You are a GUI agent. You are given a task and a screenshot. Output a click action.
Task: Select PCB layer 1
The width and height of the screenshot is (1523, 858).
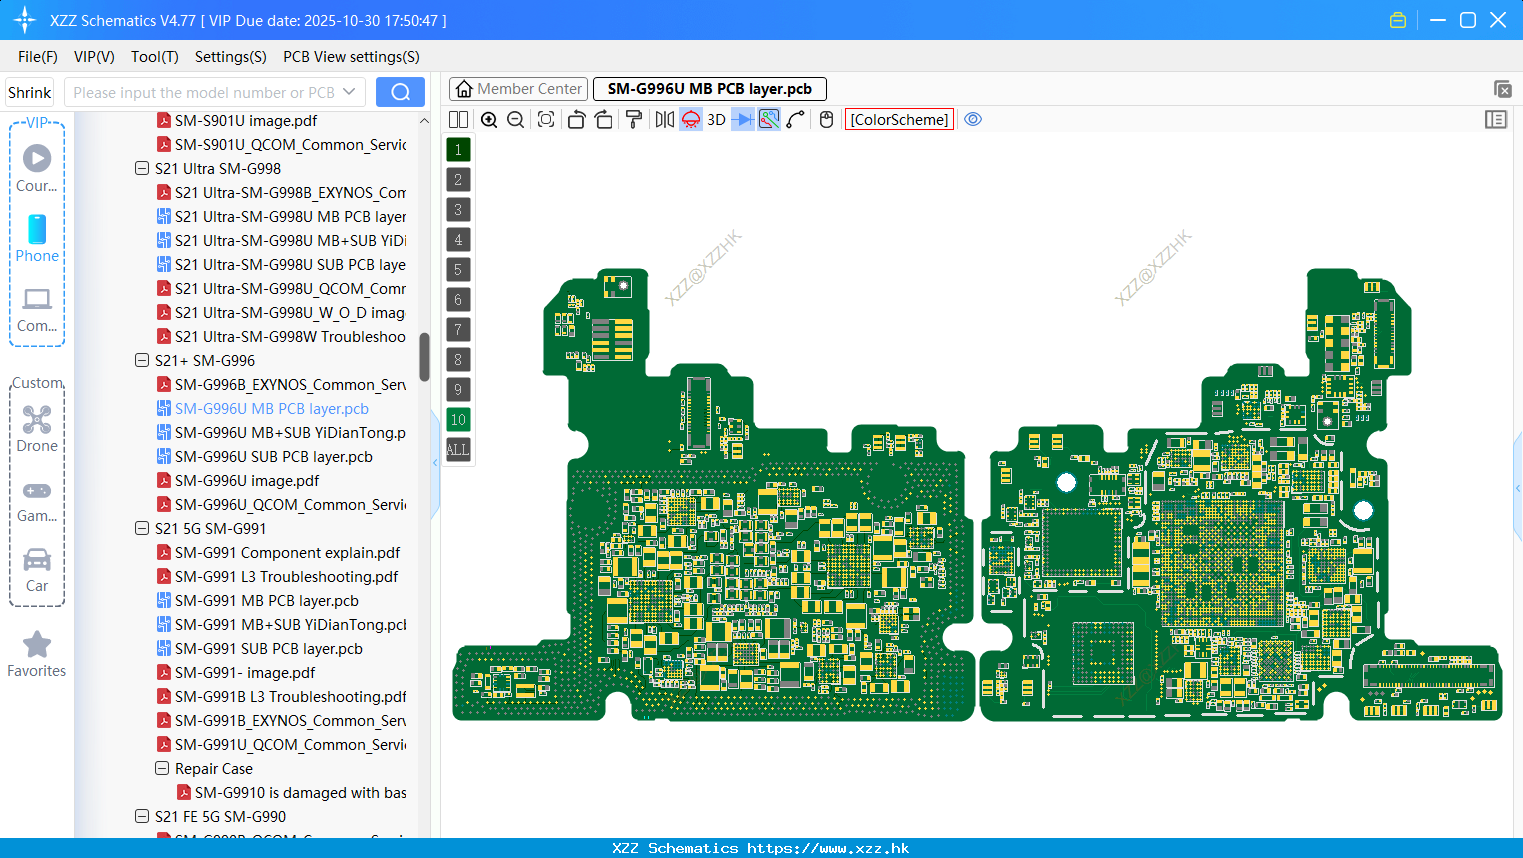458,149
